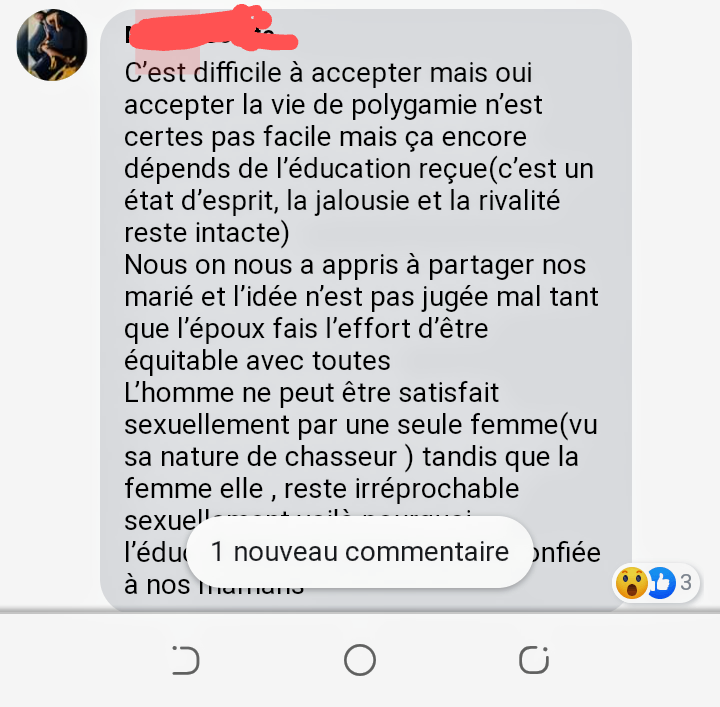
Task: Open the reaction count showing 3
Action: pos(686,583)
